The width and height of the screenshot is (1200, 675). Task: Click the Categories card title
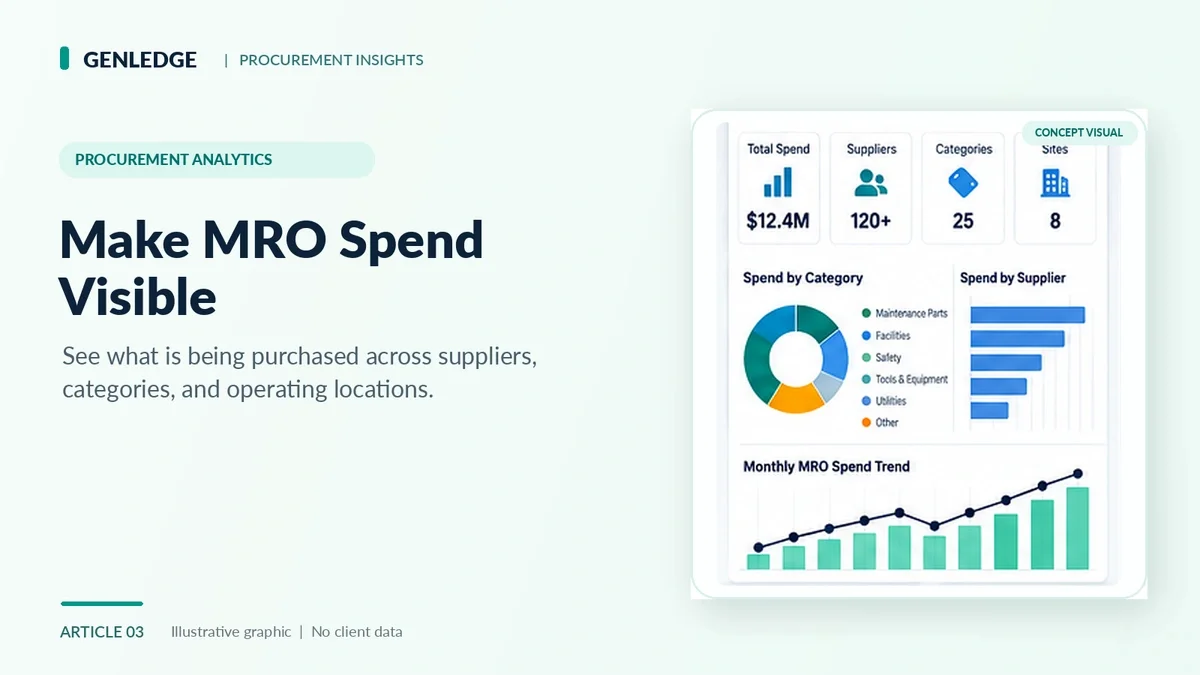coord(964,149)
